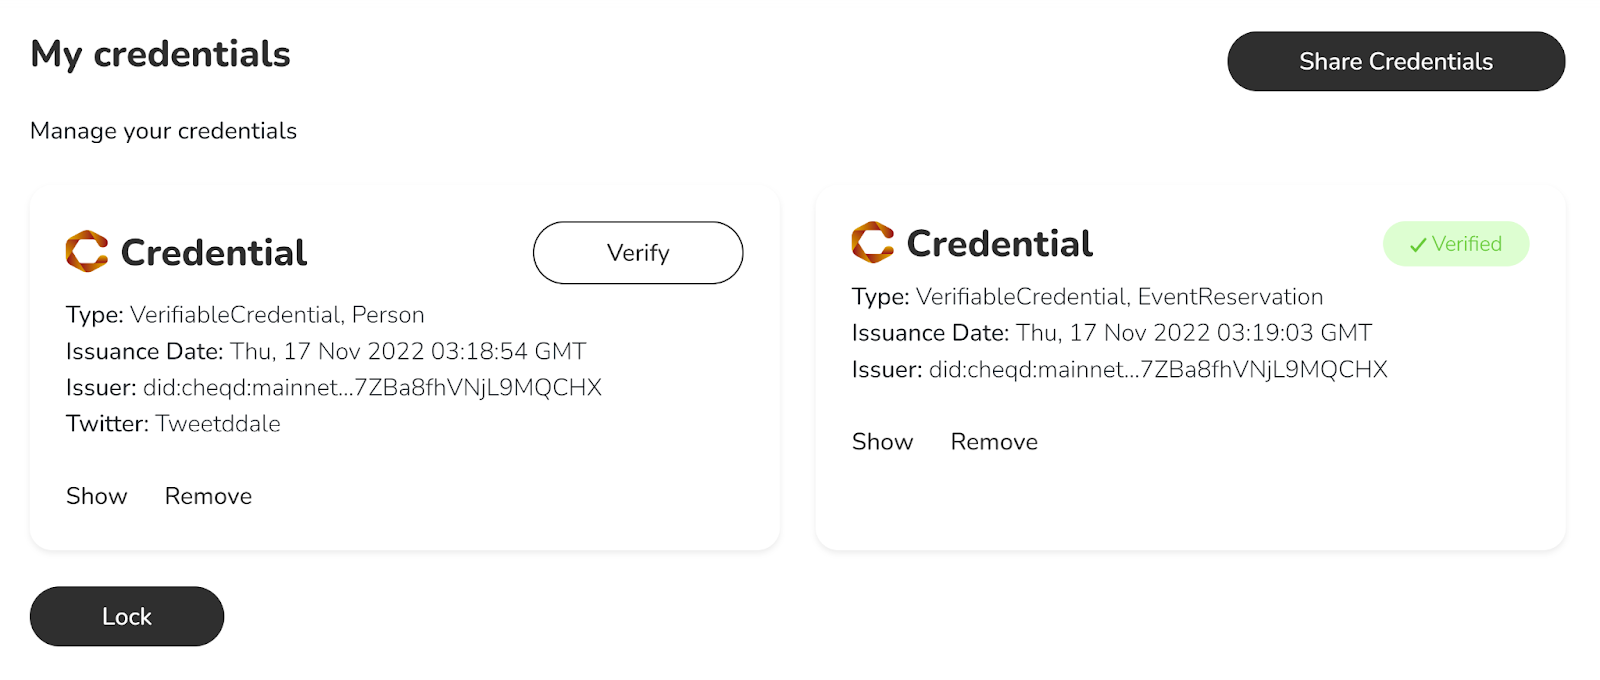Click the Issuer DID on the Person card

pos(372,388)
